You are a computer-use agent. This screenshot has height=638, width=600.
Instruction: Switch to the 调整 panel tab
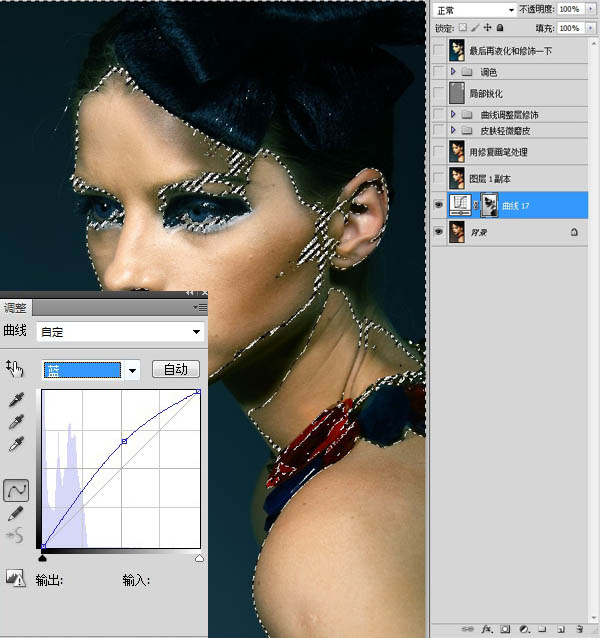coord(15,308)
